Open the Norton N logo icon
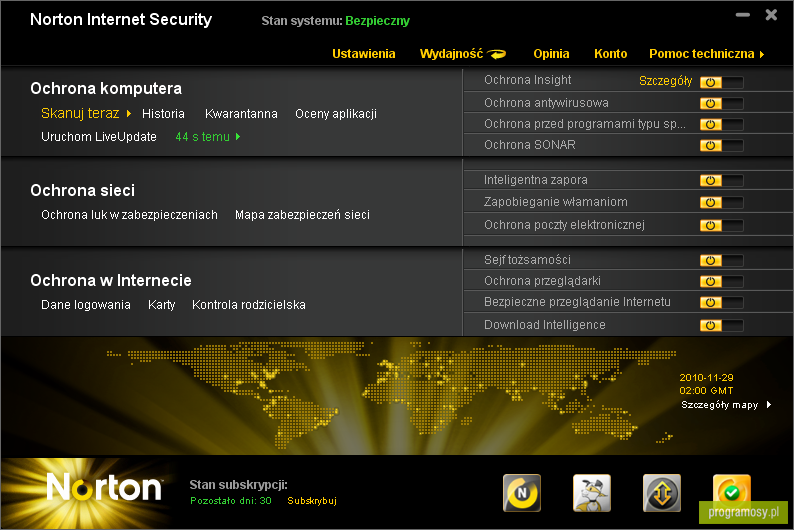The image size is (794, 530). click(522, 493)
